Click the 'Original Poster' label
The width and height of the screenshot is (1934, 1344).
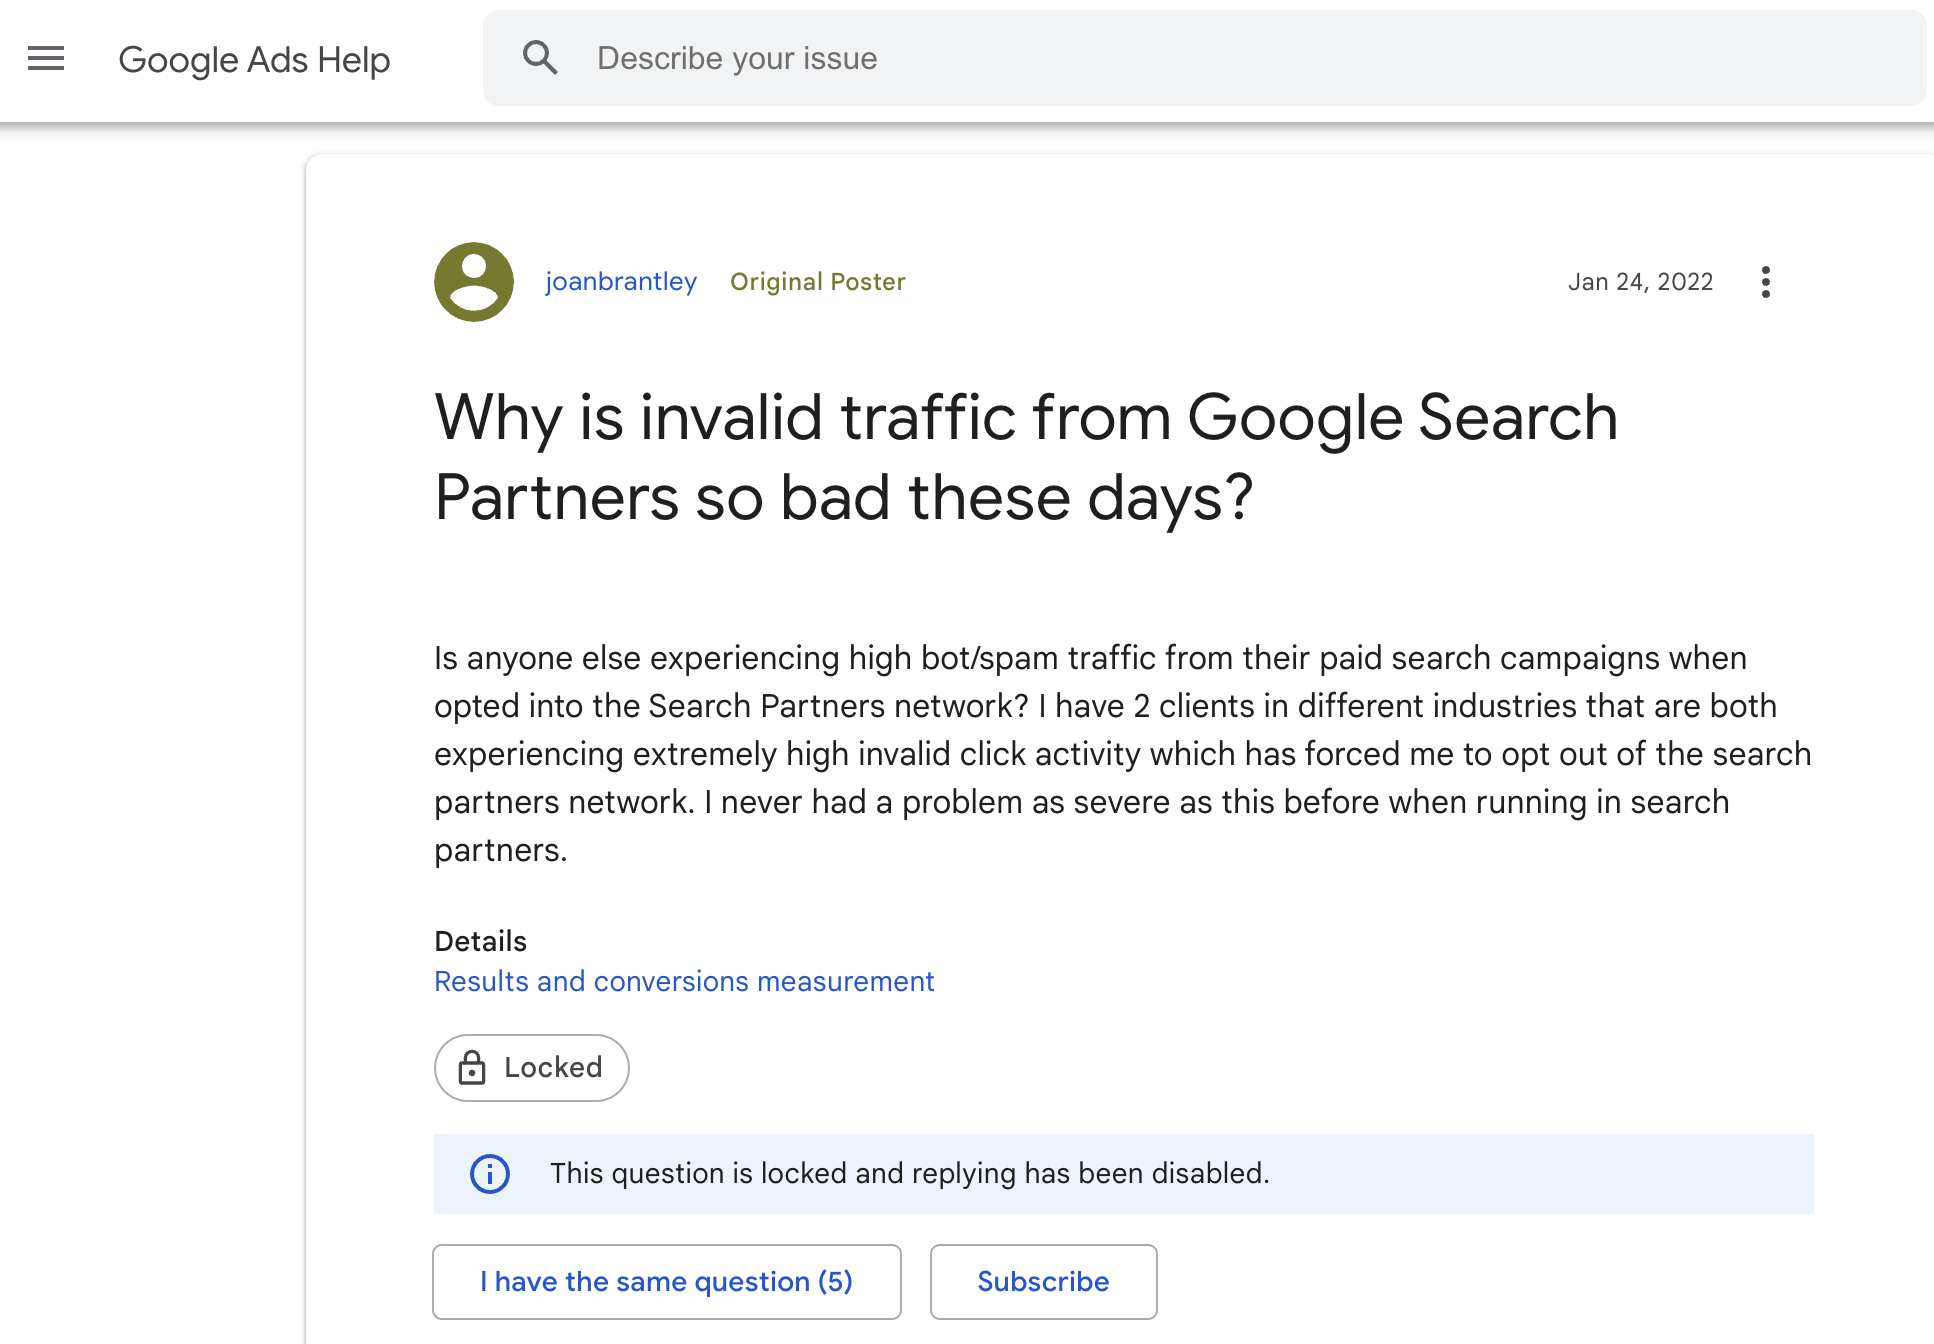click(x=817, y=282)
